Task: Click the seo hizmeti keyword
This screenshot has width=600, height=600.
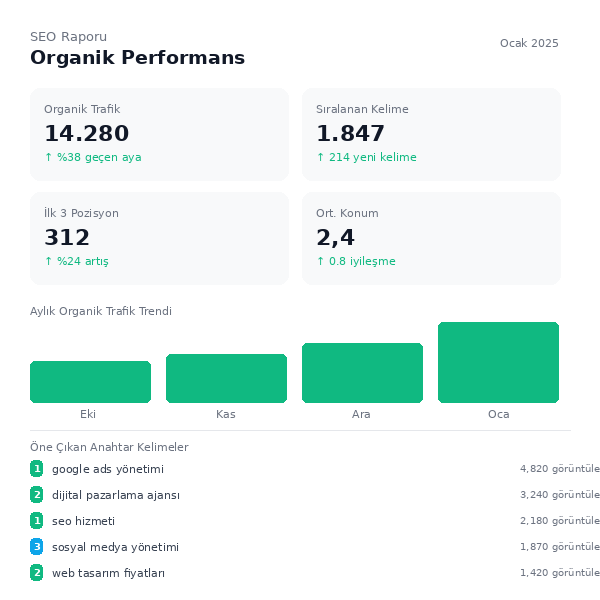Action: tap(83, 521)
